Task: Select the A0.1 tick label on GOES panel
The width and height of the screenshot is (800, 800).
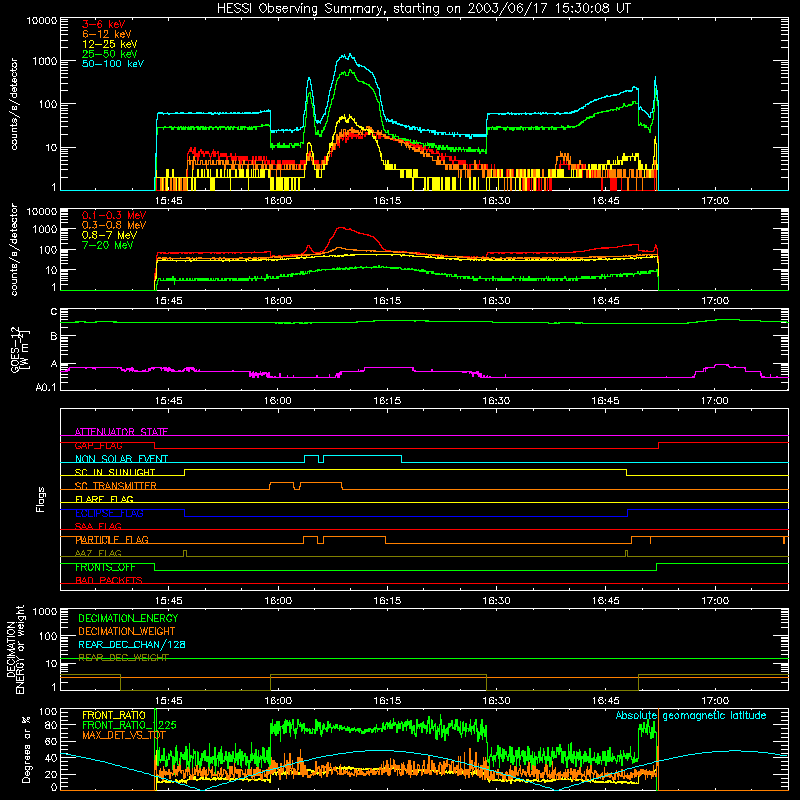Action: (x=46, y=387)
